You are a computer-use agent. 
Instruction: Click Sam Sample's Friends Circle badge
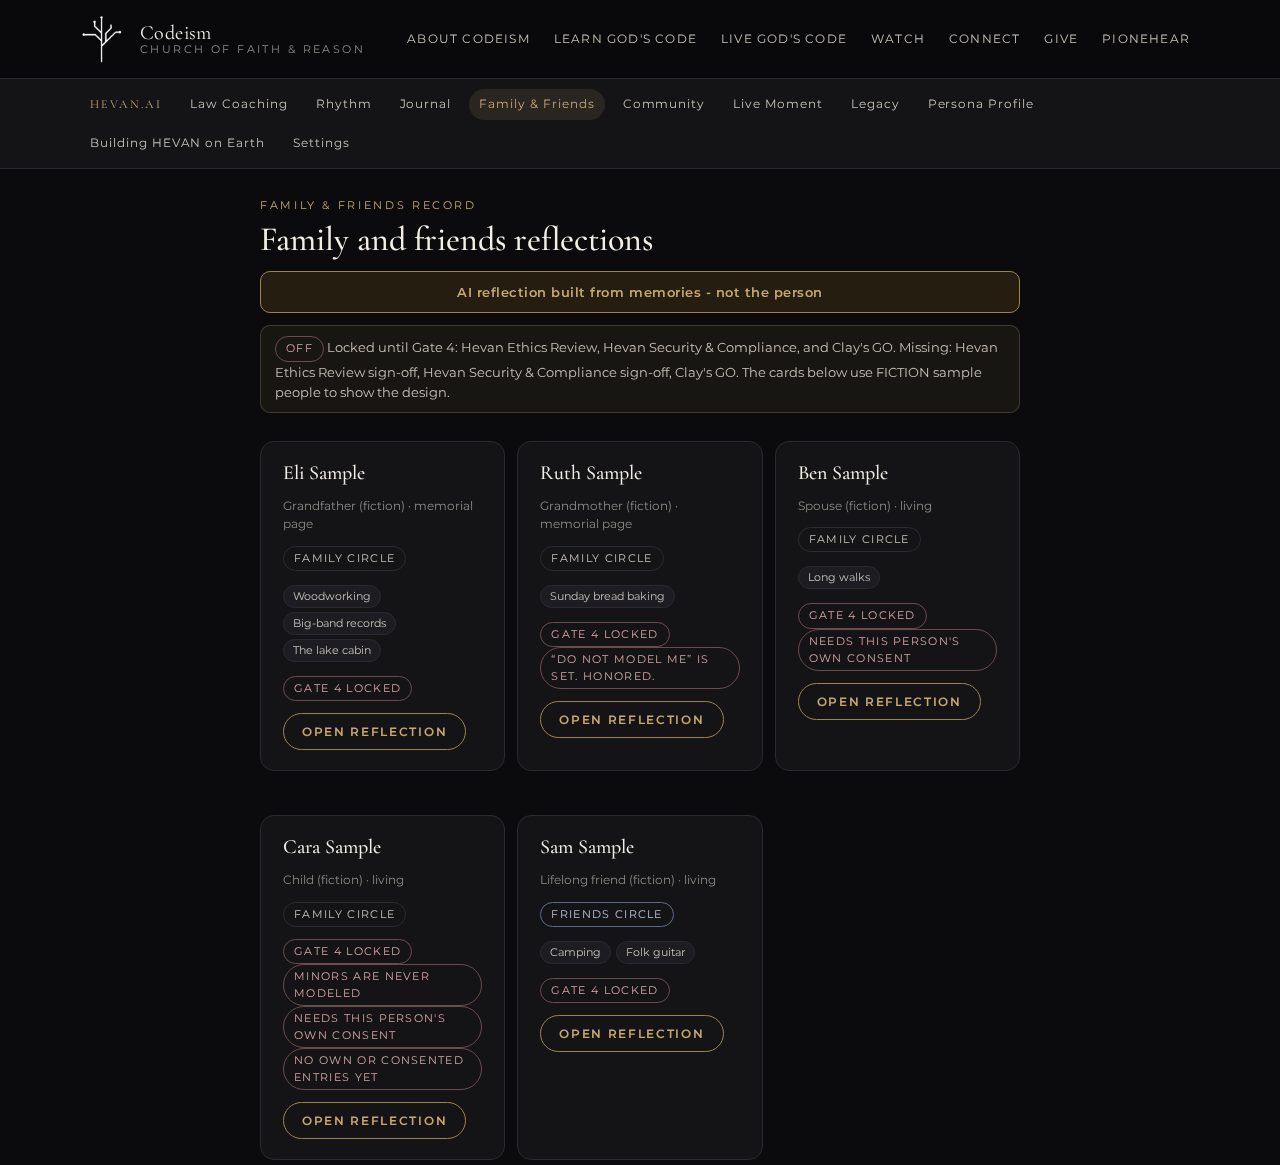[x=607, y=914]
